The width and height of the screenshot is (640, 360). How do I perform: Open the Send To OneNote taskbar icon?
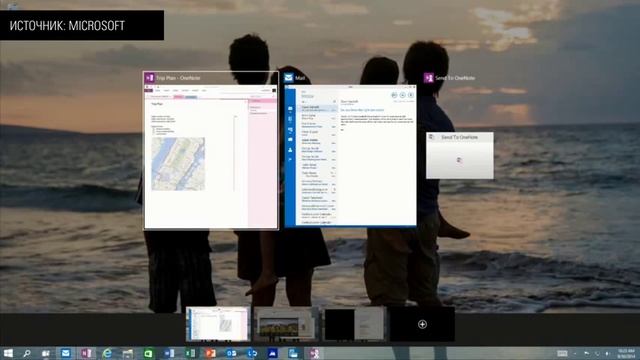[314, 353]
